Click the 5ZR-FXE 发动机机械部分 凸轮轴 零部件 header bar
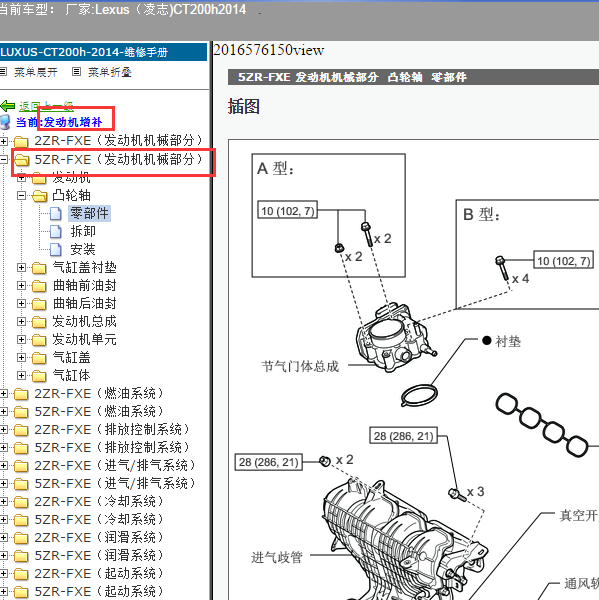Screen dimensions: 599x600 tap(413, 77)
